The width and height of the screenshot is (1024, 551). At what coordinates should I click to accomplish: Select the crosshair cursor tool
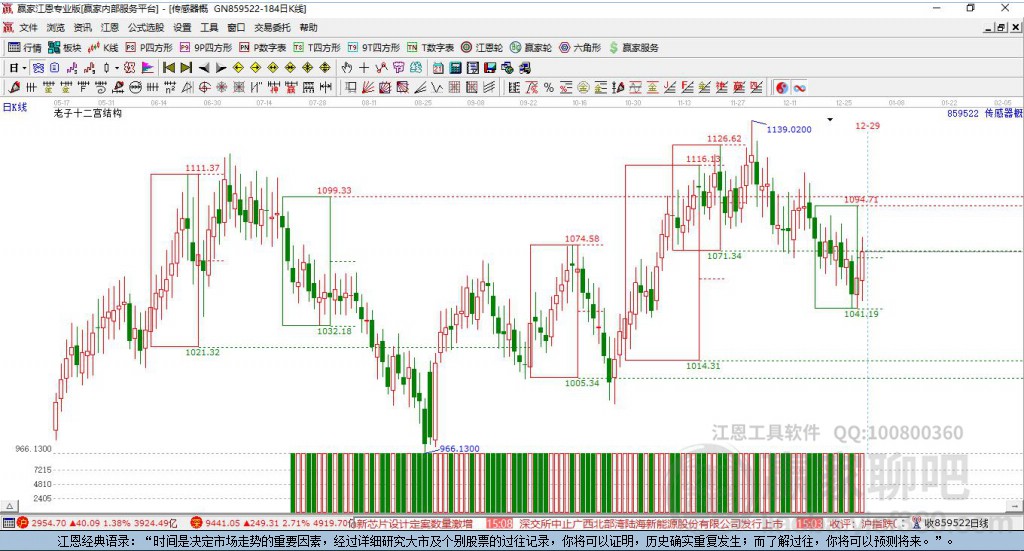(364, 67)
